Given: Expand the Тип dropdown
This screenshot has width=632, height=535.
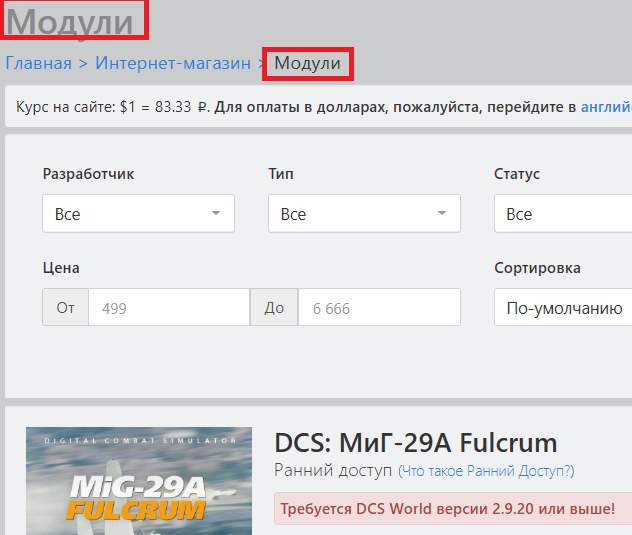Looking at the screenshot, I should coord(364,213).
